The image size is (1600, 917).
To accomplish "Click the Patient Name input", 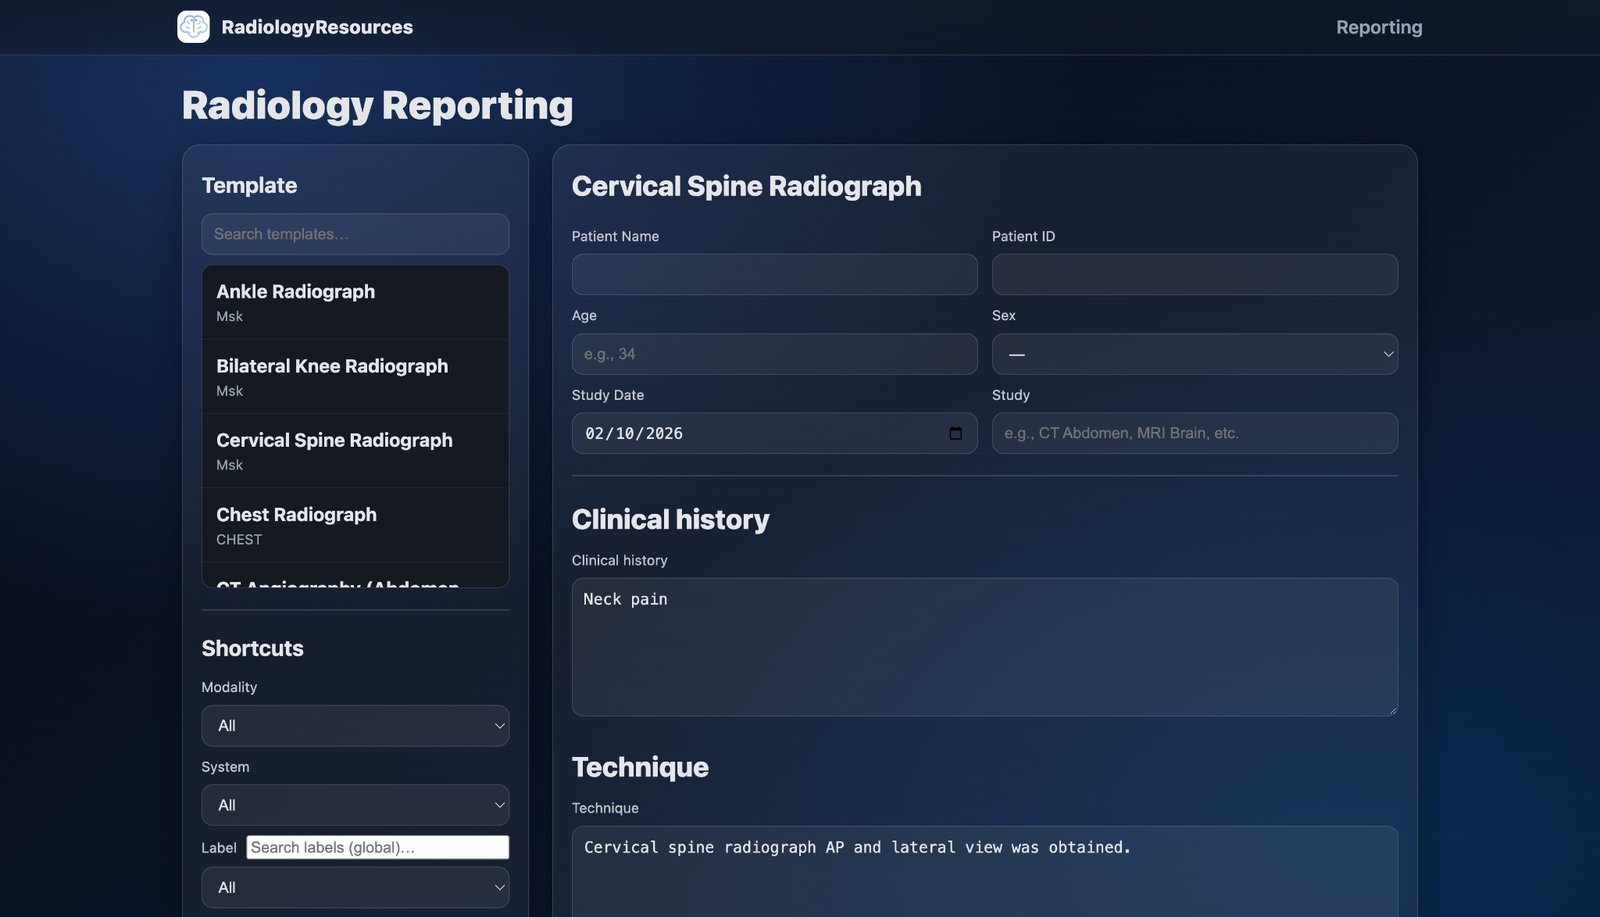I will pos(774,274).
